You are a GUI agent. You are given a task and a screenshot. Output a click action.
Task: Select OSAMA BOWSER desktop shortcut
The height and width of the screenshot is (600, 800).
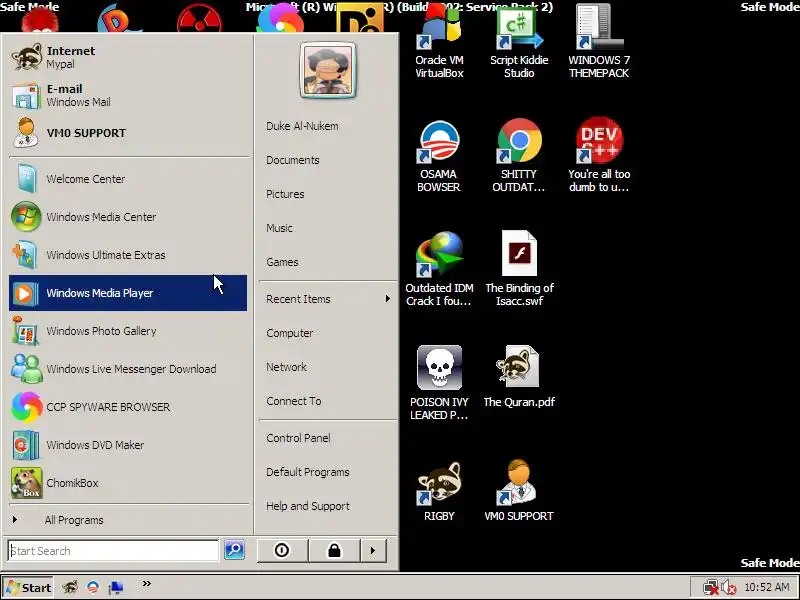point(439,155)
